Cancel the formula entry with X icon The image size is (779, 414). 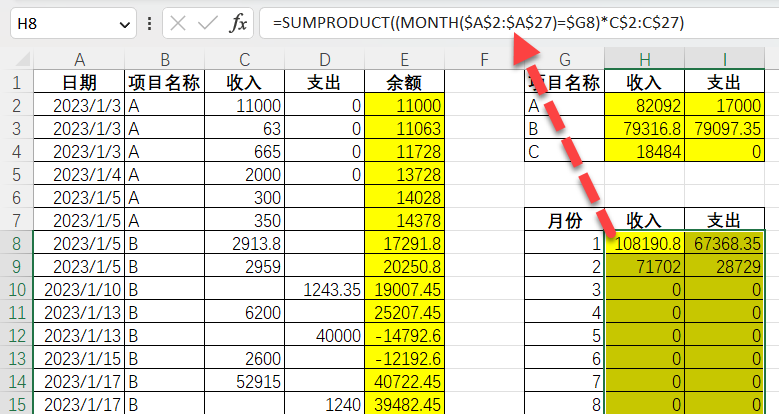[178, 23]
